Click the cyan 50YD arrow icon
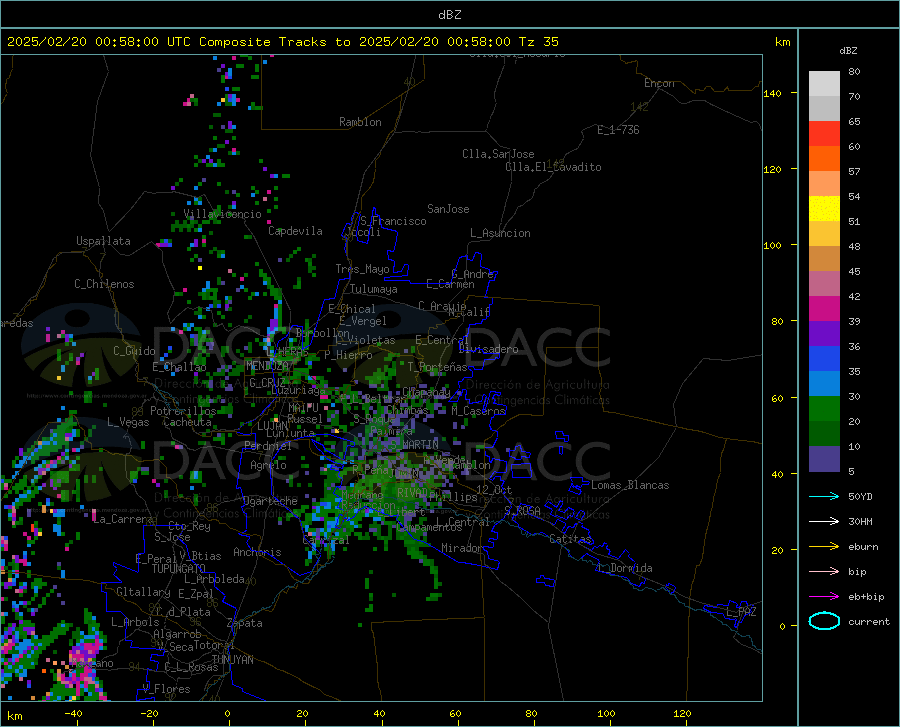This screenshot has width=900, height=727. coord(824,496)
